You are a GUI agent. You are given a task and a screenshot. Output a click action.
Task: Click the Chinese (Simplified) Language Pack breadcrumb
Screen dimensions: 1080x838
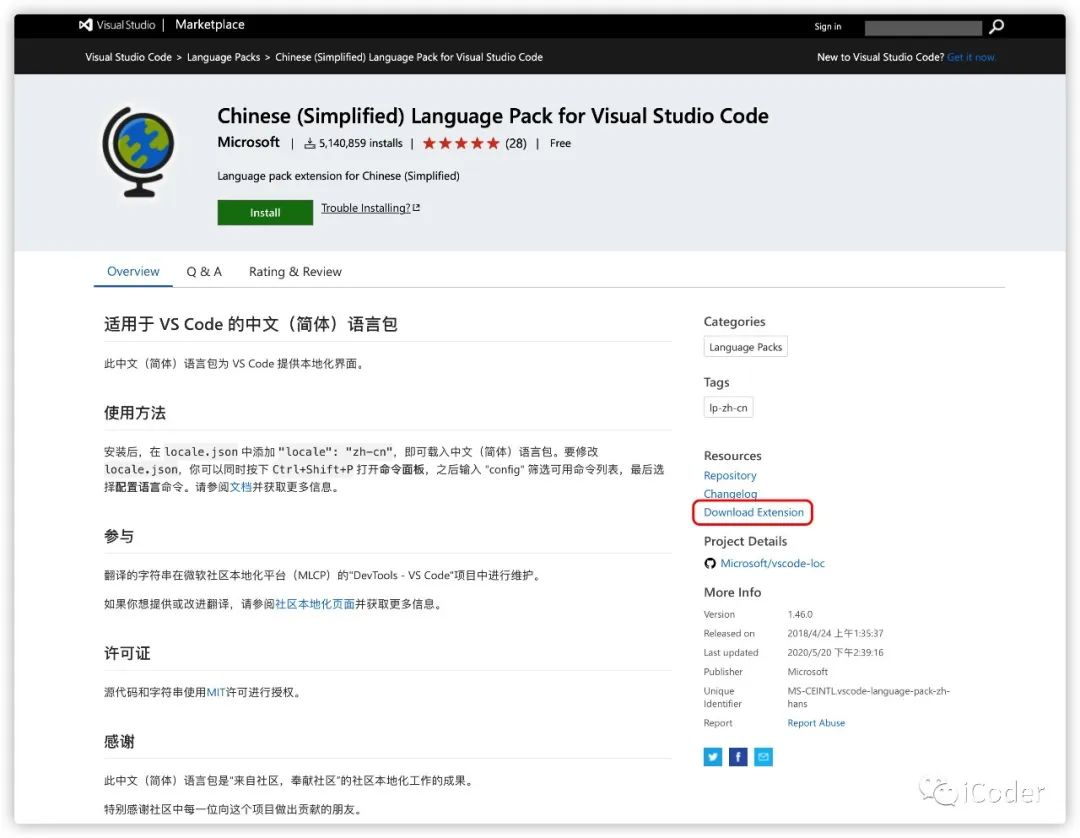click(x=408, y=57)
